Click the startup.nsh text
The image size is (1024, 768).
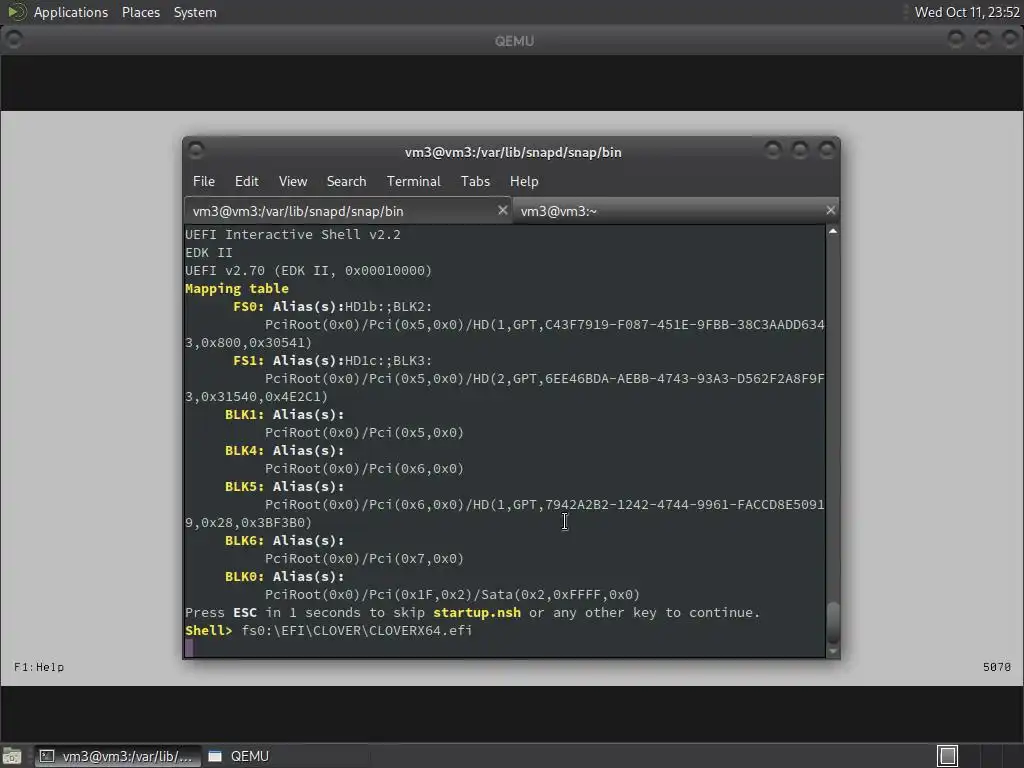point(477,613)
